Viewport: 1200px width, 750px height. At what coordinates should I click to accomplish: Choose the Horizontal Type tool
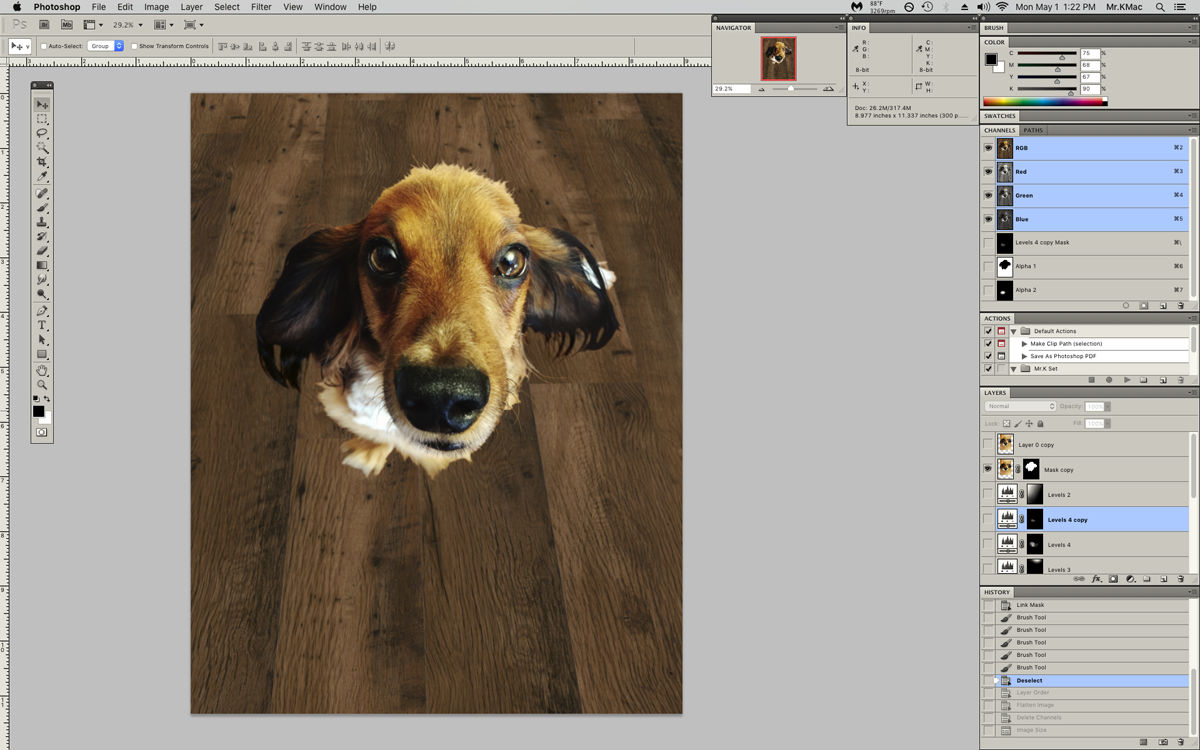pos(42,325)
